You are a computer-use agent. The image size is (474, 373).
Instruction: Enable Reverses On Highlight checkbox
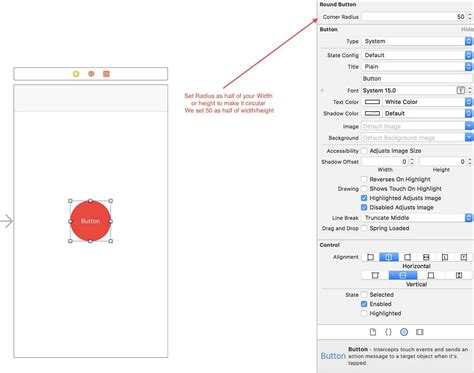point(364,179)
